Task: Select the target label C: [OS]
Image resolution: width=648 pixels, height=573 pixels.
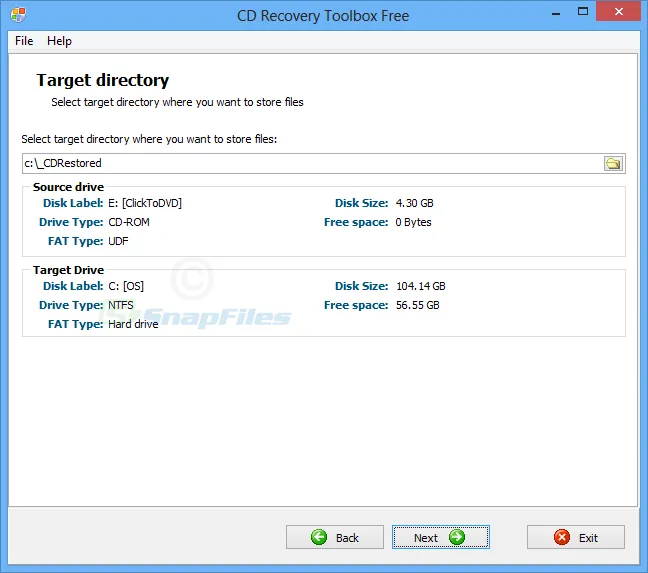Action: 126,286
